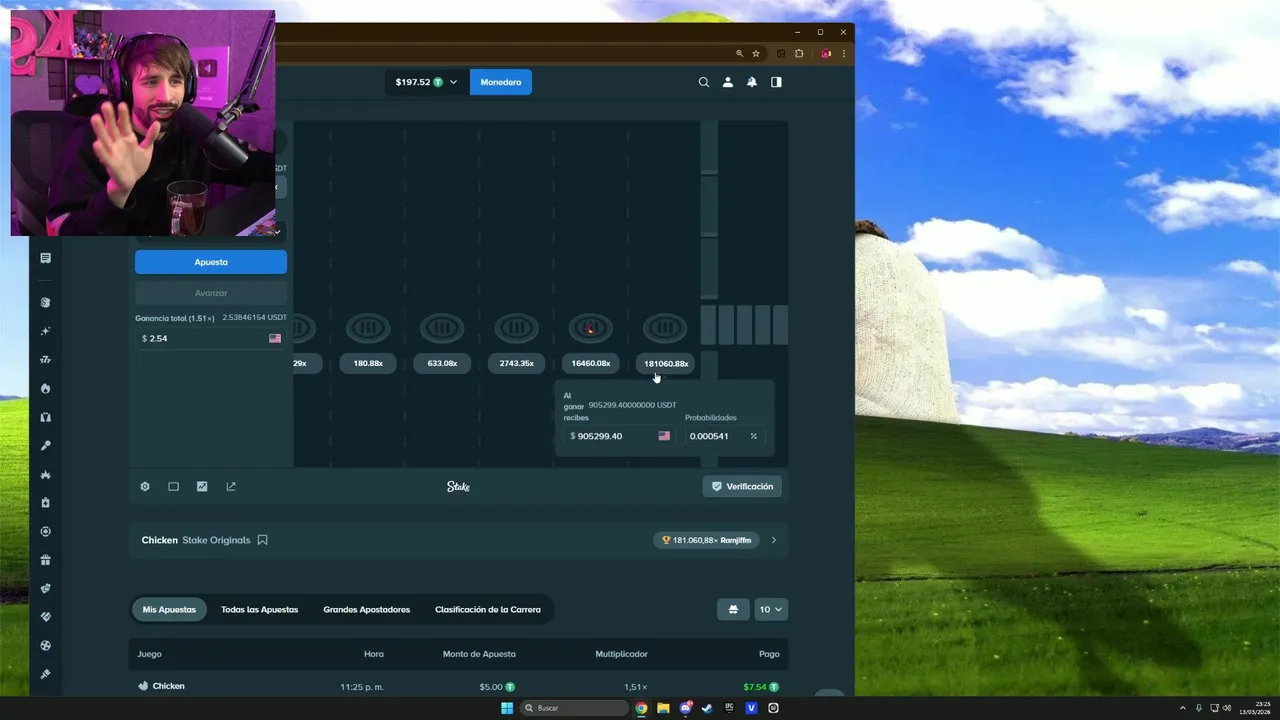1280x720 pixels.
Task: Switch to theatre mode rectangle icon
Action: (x=173, y=486)
